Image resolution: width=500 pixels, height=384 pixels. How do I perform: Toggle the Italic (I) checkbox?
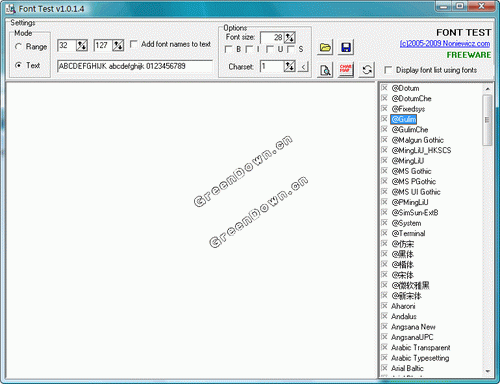point(249,49)
